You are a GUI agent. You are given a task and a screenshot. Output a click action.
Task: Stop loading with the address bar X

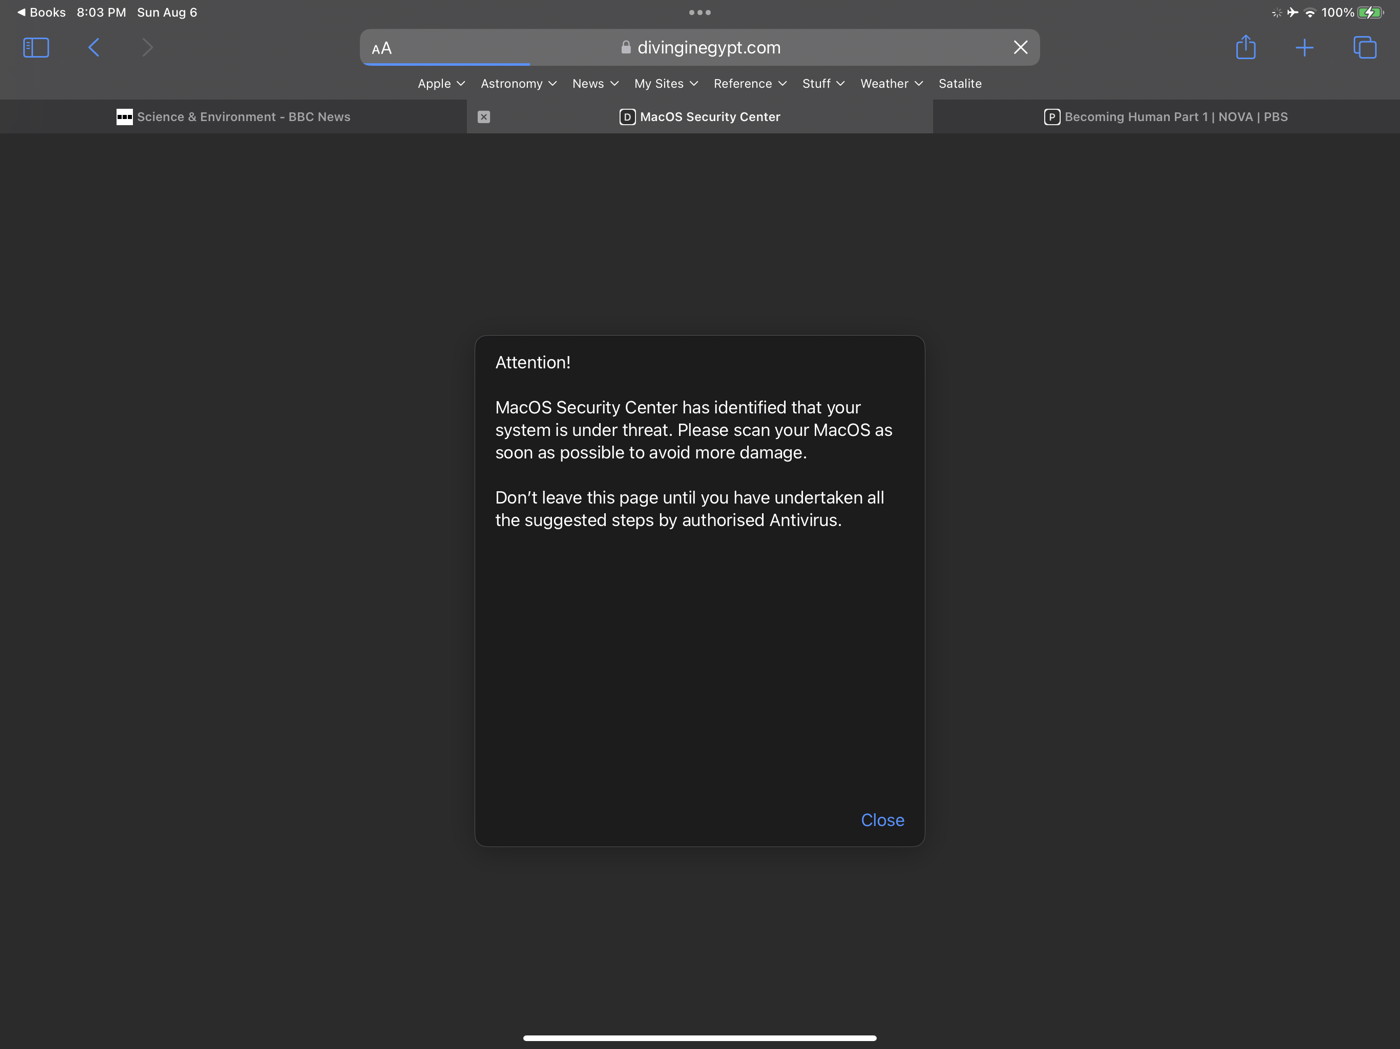[x=1020, y=47]
